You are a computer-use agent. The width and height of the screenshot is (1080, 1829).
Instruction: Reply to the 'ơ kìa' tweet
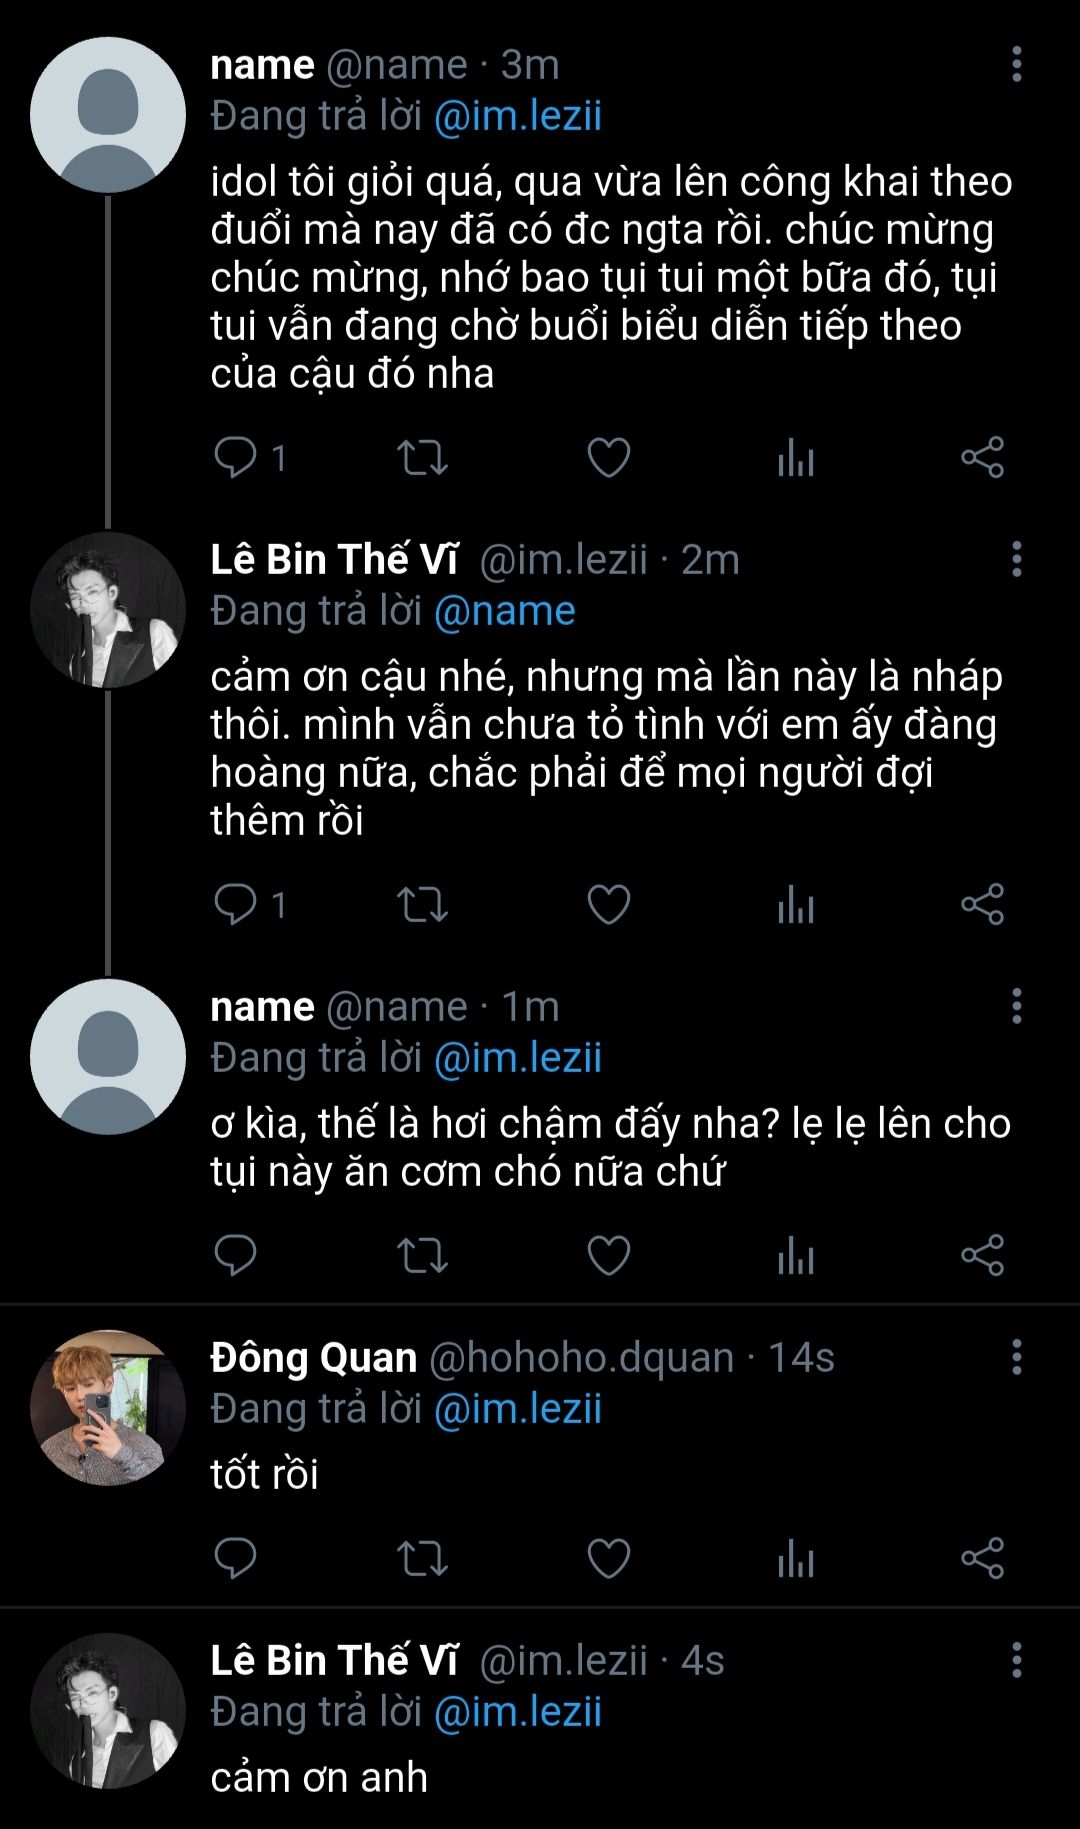coord(236,1256)
